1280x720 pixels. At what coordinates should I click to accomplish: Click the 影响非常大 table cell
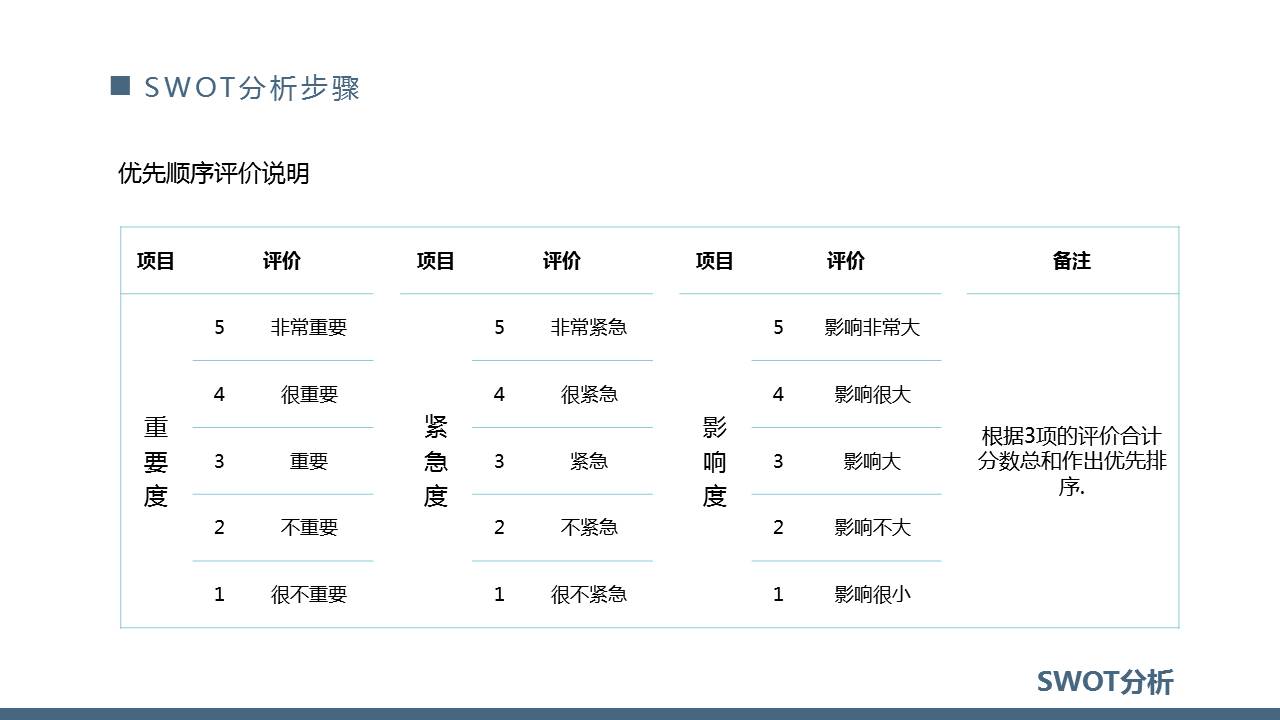[873, 327]
